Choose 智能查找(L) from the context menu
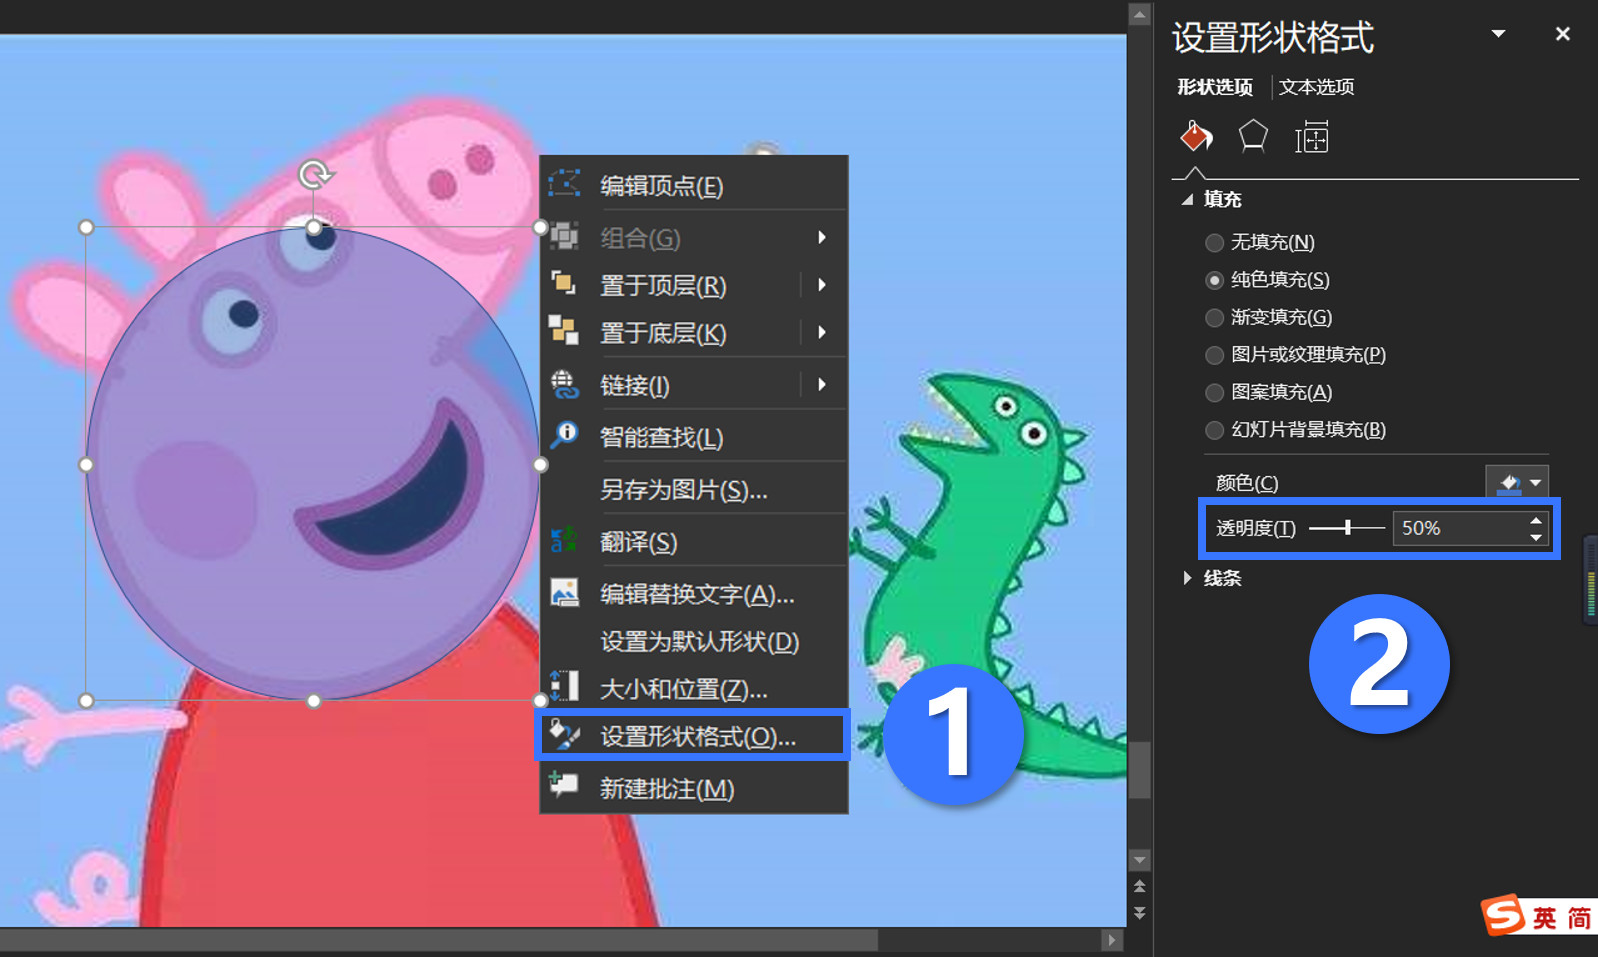The width and height of the screenshot is (1598, 957). click(694, 437)
